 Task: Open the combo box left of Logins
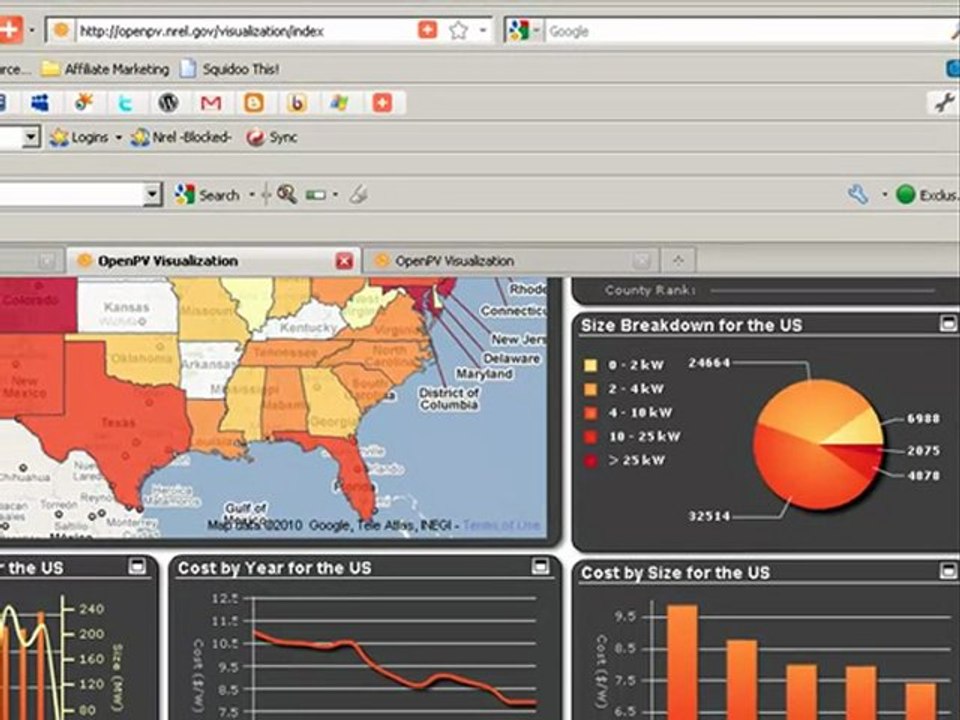click(31, 137)
